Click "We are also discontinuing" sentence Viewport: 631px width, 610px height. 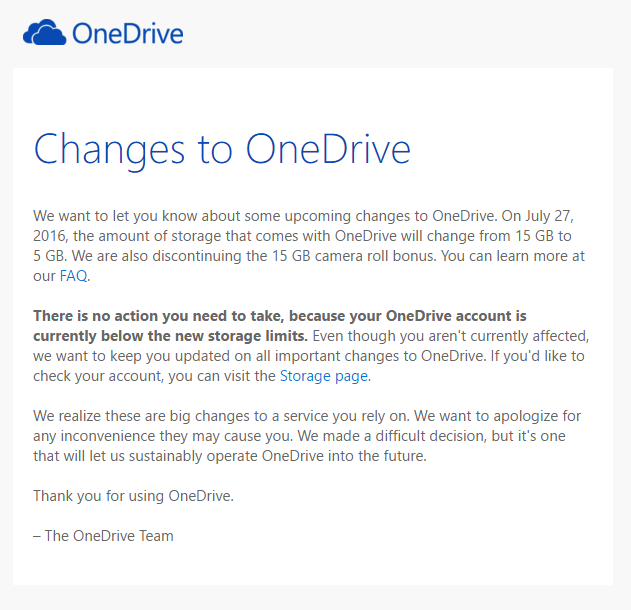(170, 256)
